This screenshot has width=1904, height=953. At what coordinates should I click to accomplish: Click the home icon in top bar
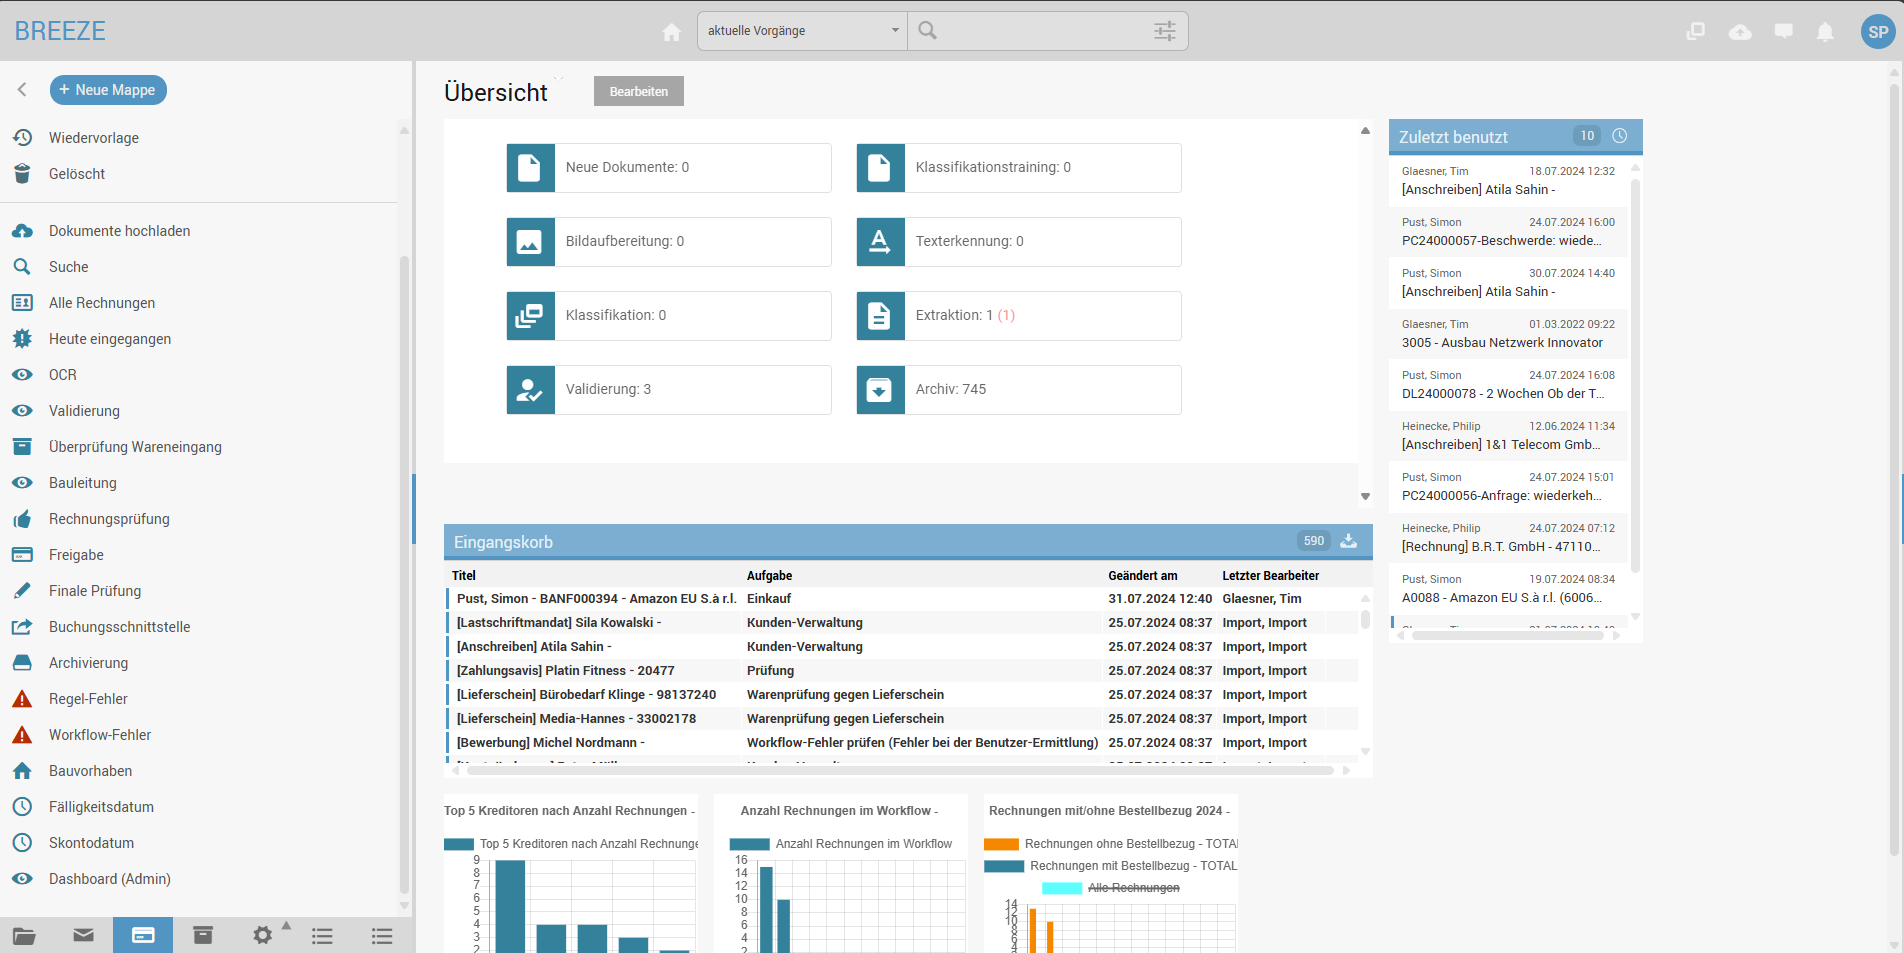click(671, 32)
